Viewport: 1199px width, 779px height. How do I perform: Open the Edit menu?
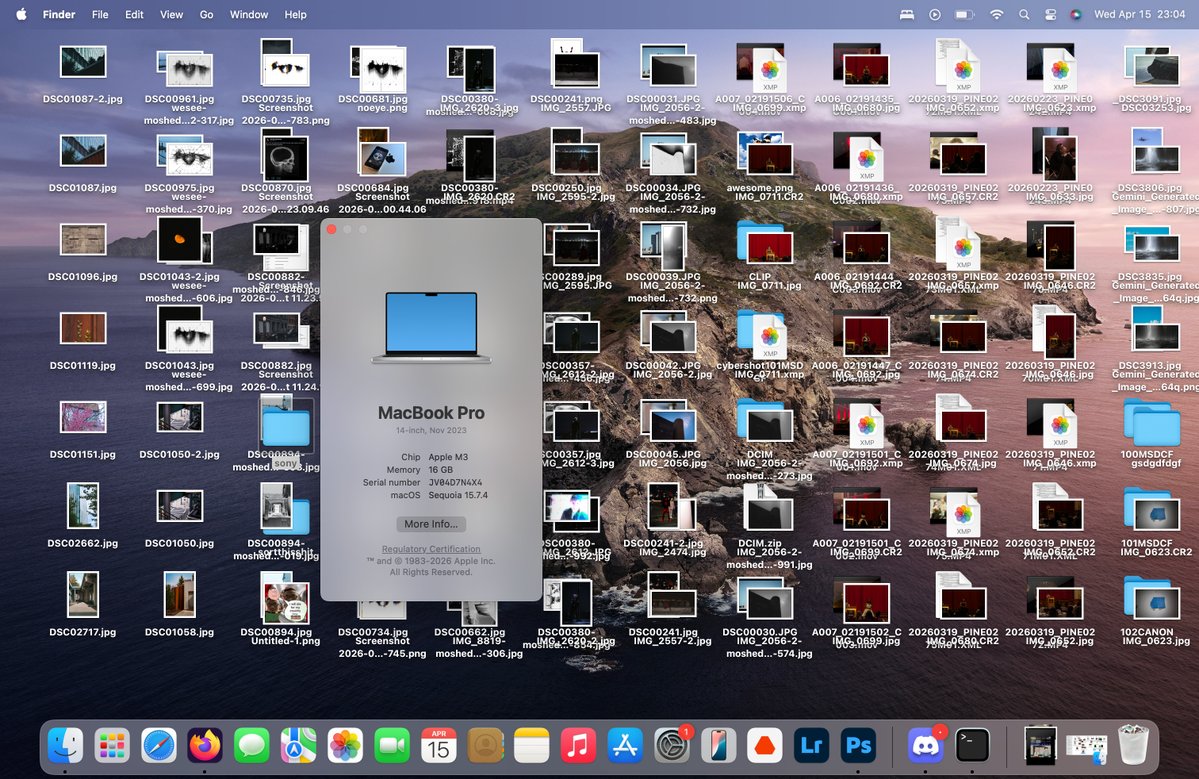pyautogui.click(x=135, y=15)
